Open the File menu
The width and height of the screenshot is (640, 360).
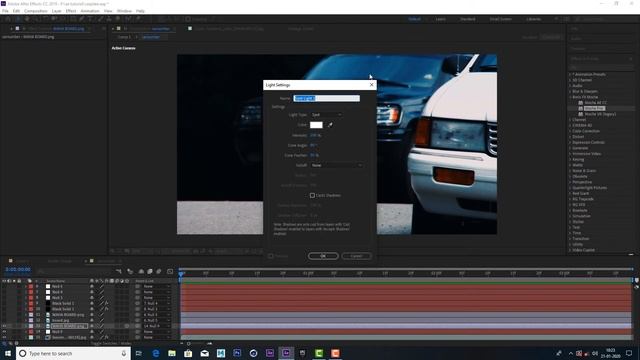point(5,11)
